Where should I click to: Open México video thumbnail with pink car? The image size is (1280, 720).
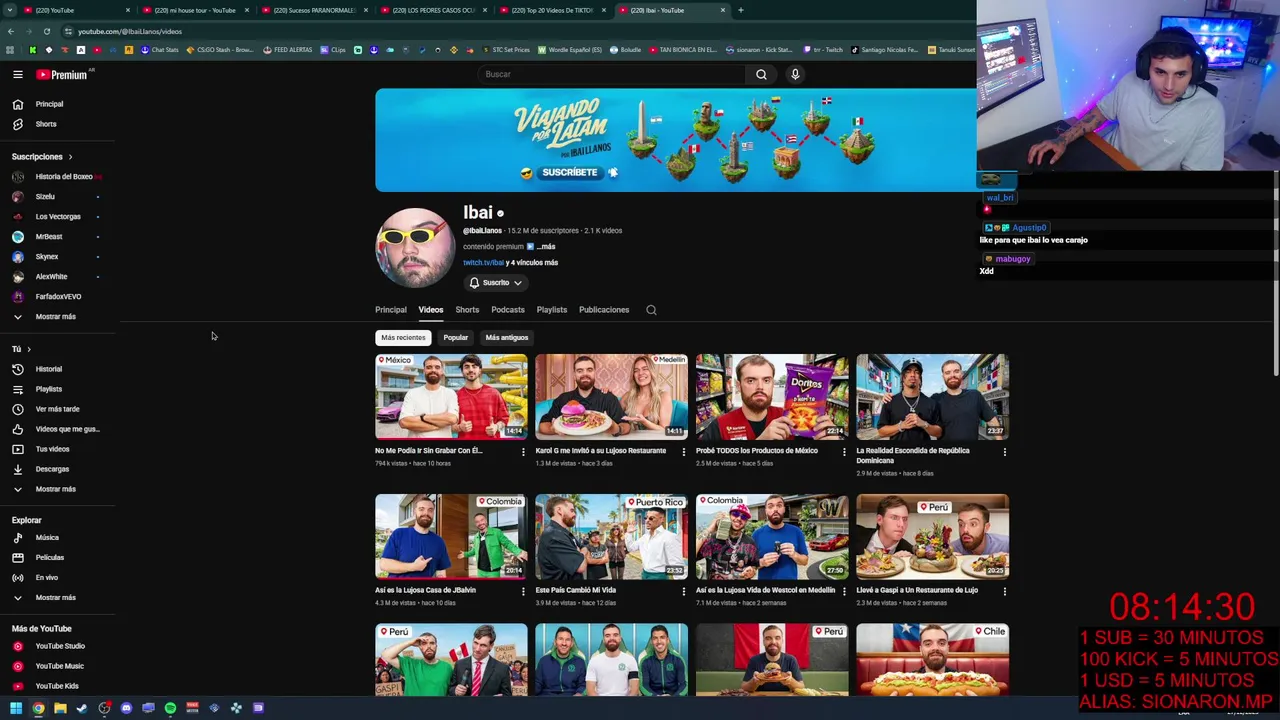pyautogui.click(x=451, y=397)
